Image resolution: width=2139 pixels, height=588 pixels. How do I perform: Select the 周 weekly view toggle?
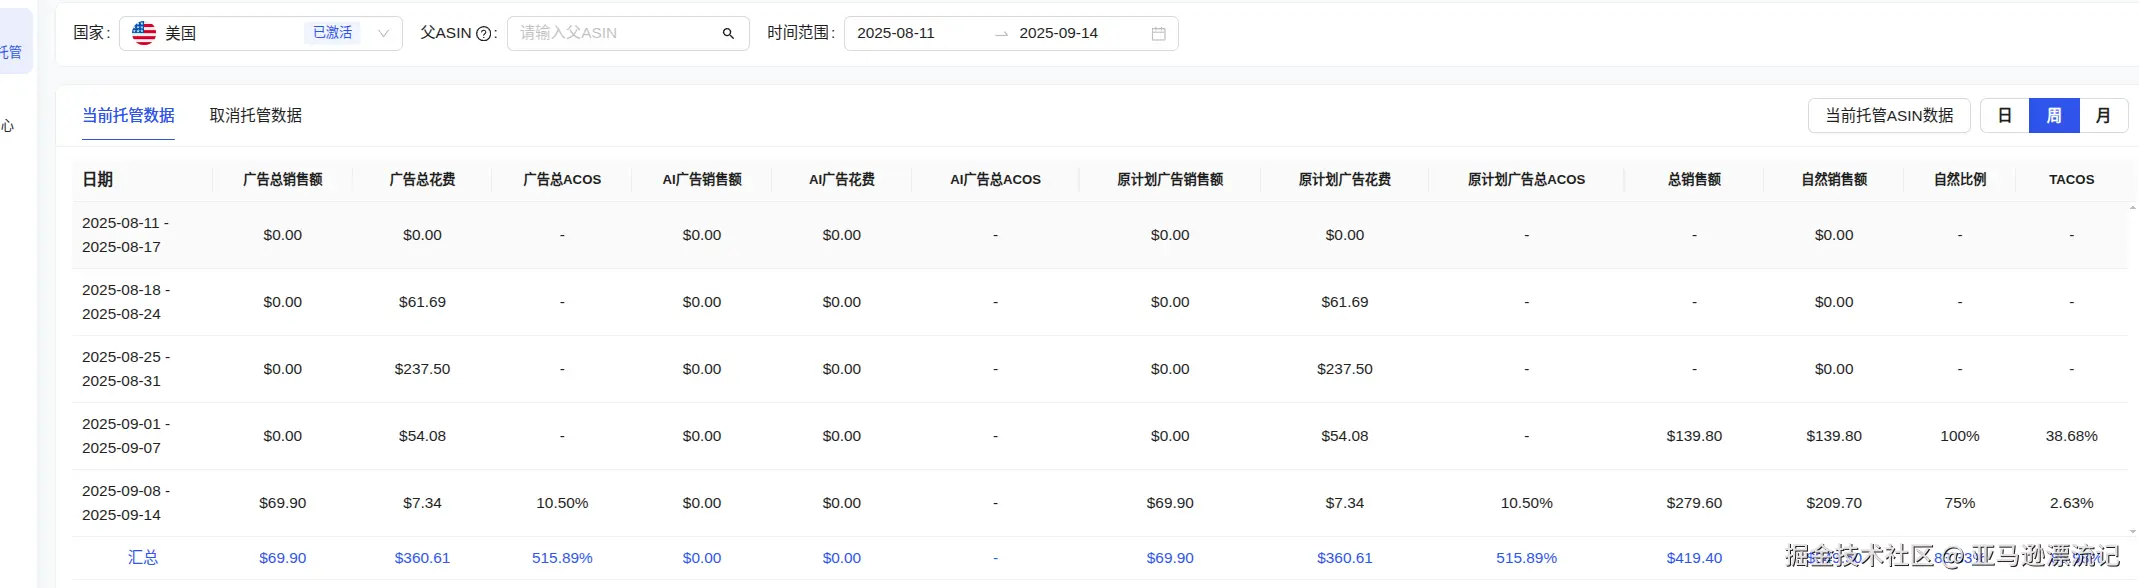(2054, 116)
